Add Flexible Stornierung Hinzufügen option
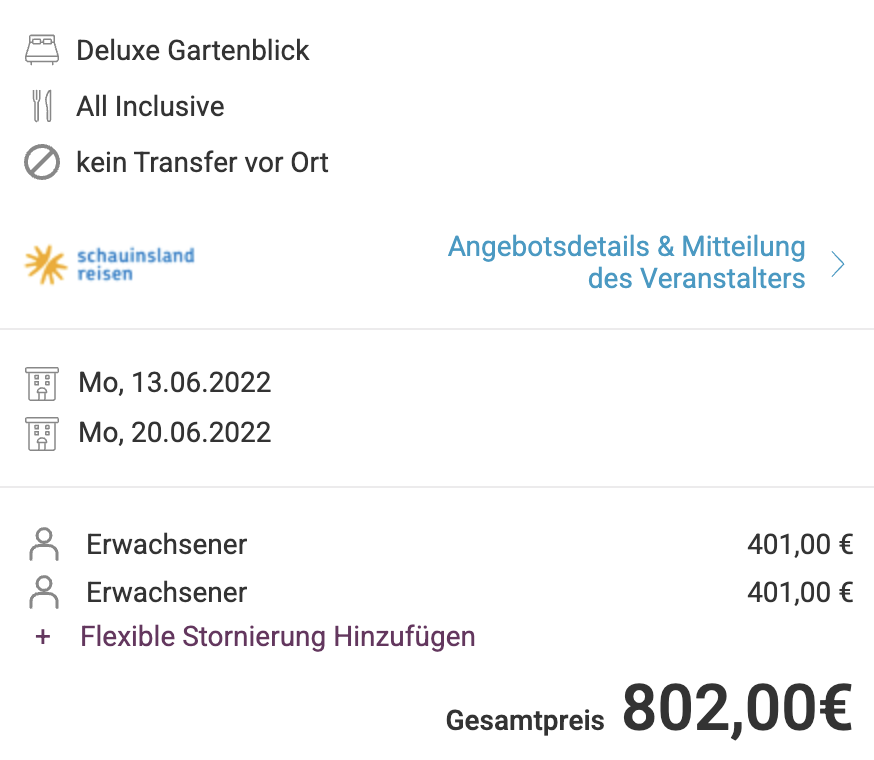 278,636
